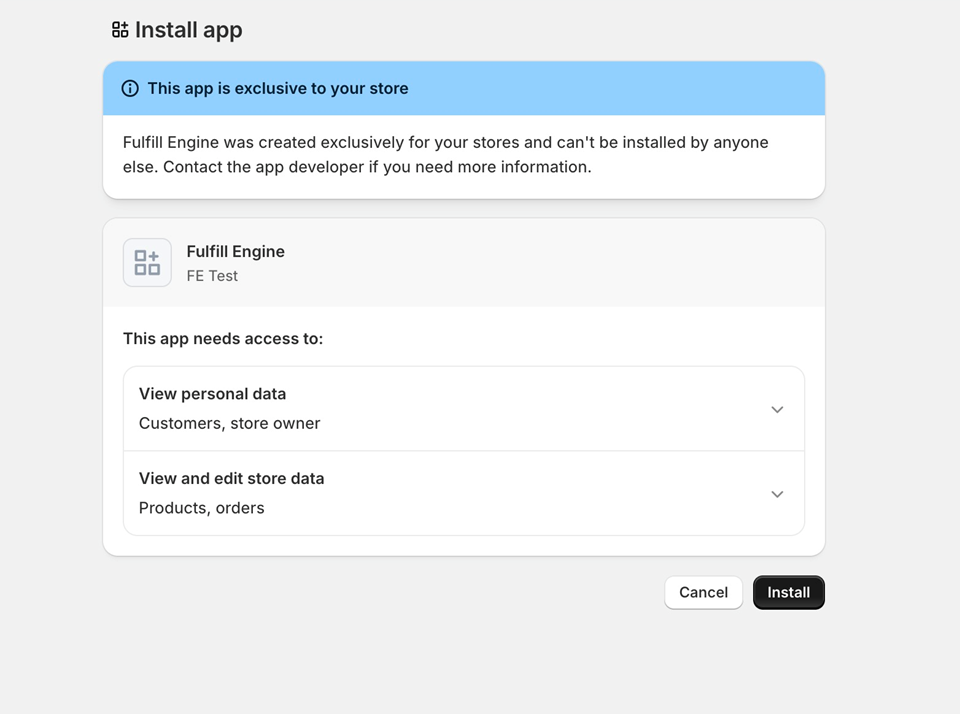Select the Fulfill Engine app name
Image resolution: width=960 pixels, height=714 pixels.
tap(235, 251)
